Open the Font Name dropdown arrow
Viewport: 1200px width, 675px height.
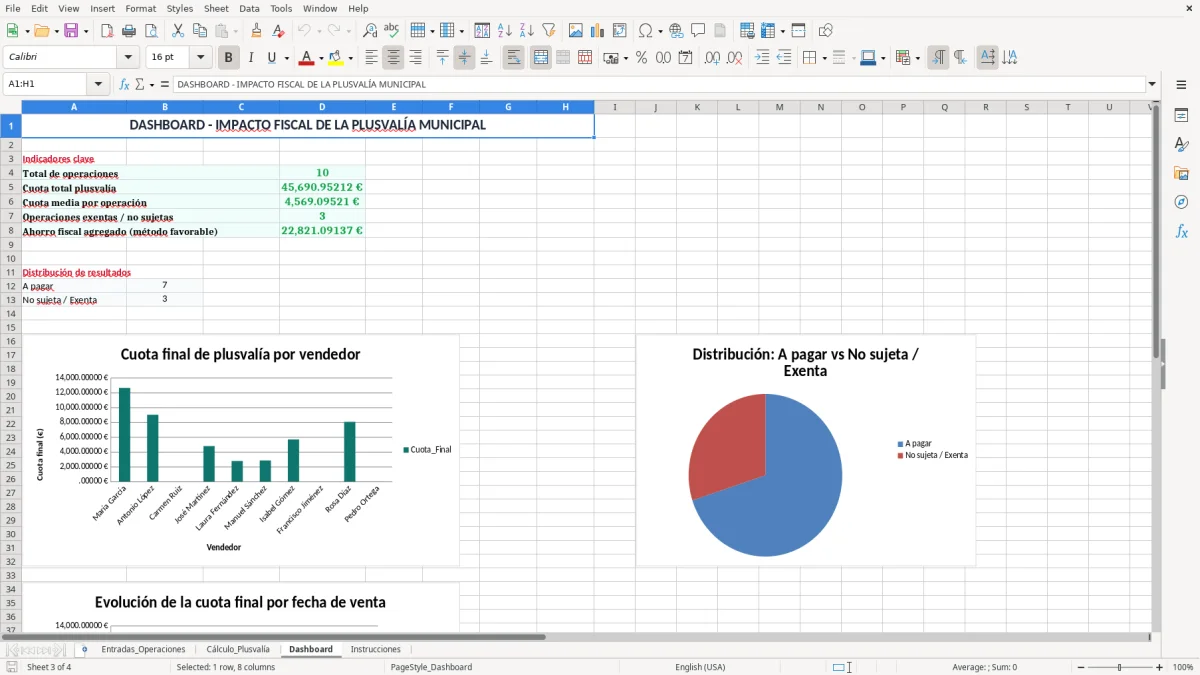click(127, 58)
